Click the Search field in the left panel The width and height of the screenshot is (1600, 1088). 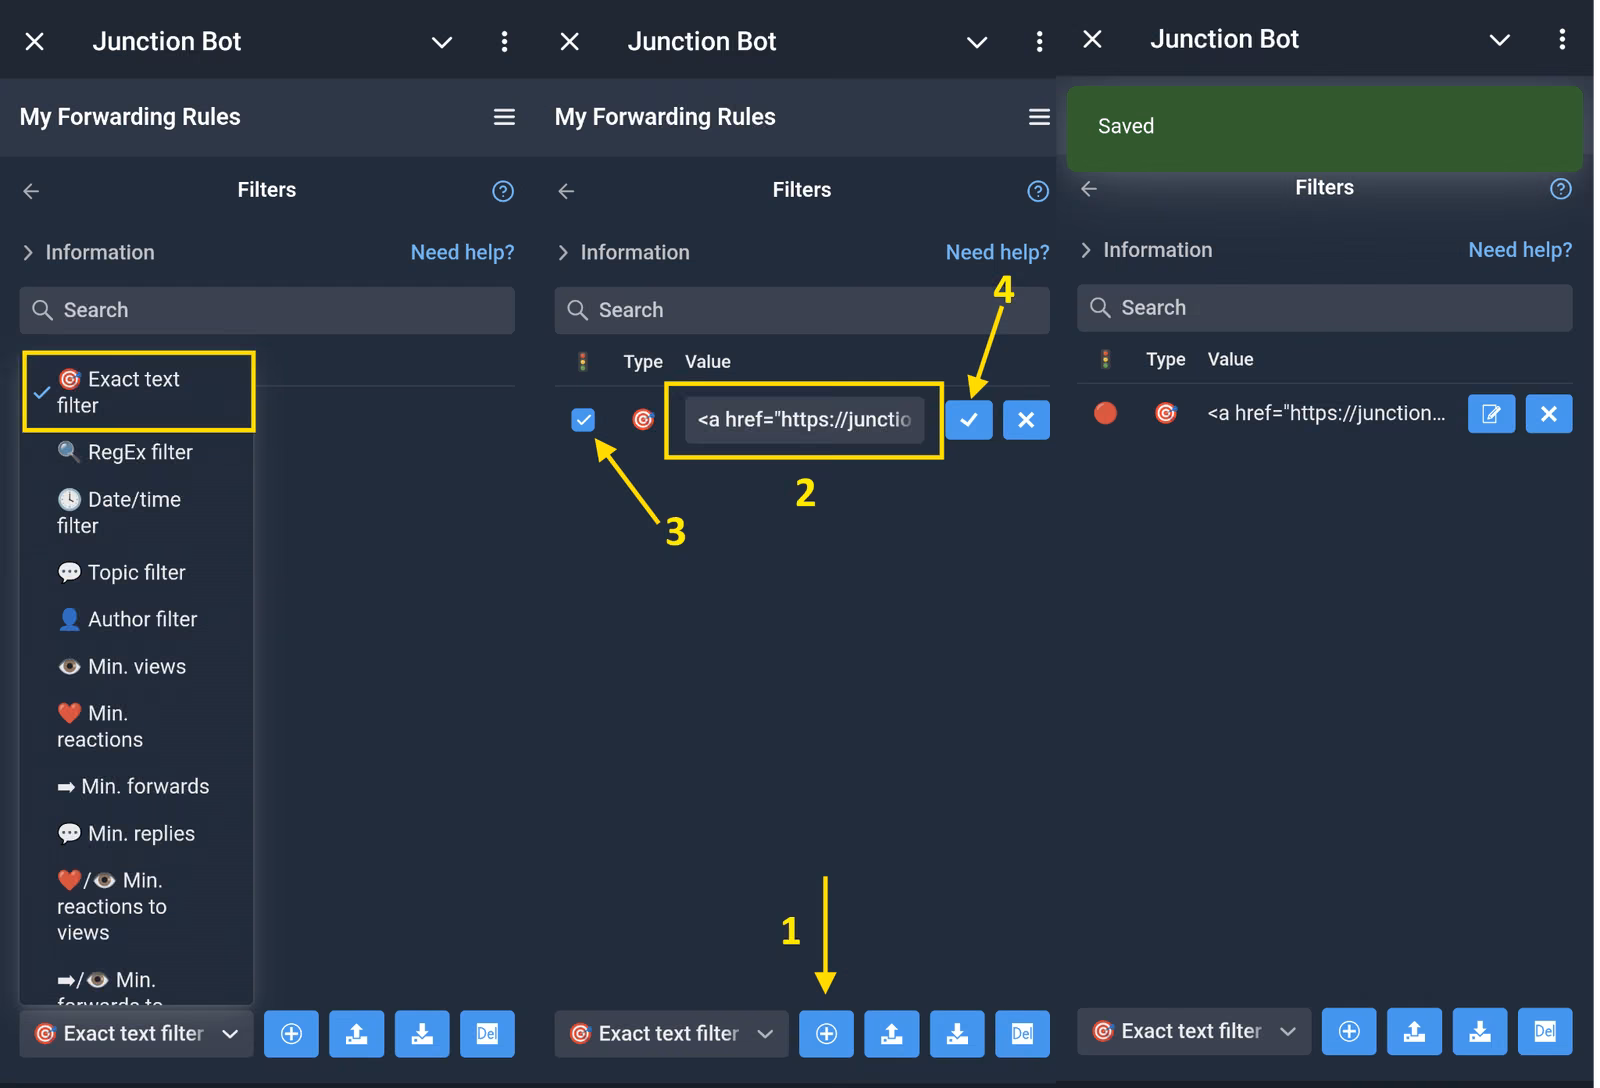point(267,310)
